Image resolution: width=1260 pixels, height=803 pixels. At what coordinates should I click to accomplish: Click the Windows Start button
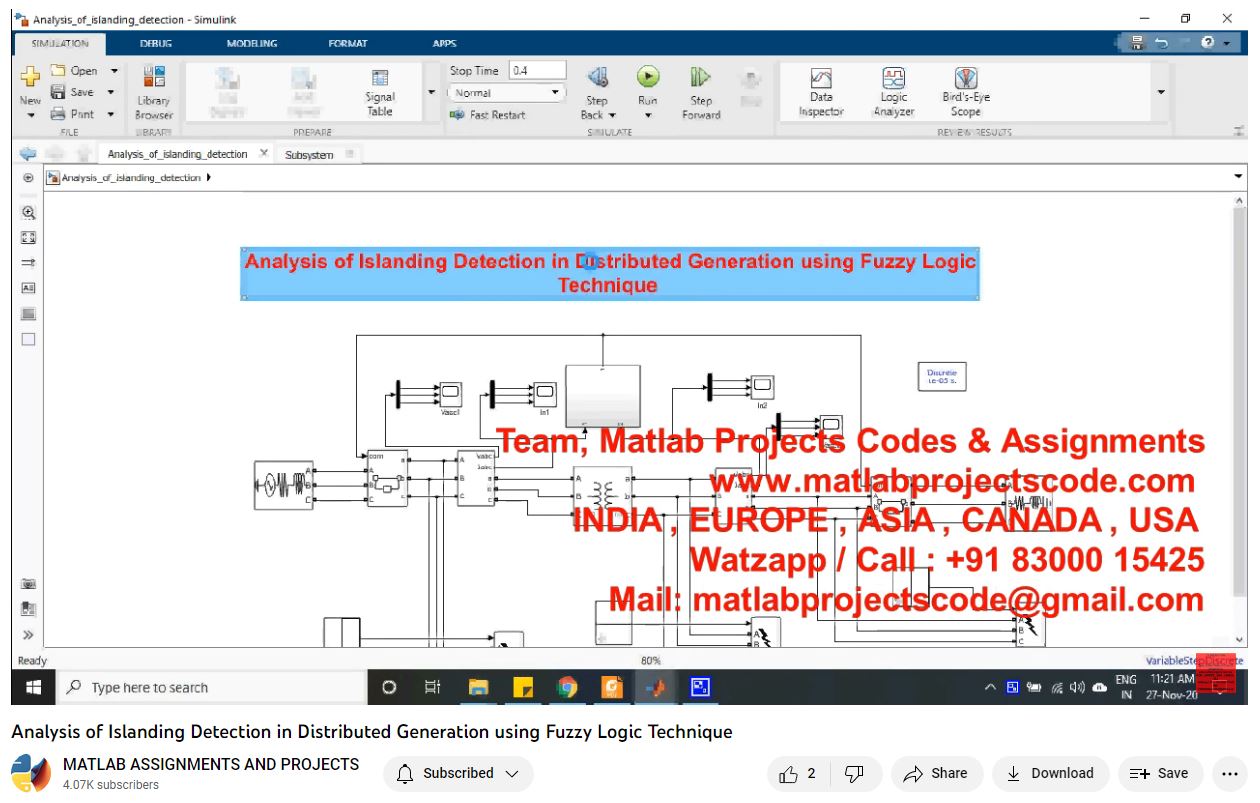coord(32,687)
